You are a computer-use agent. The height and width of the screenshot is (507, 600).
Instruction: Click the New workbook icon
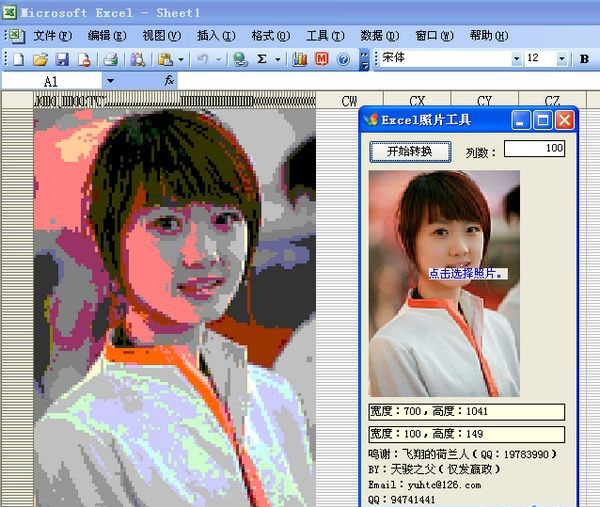18,59
